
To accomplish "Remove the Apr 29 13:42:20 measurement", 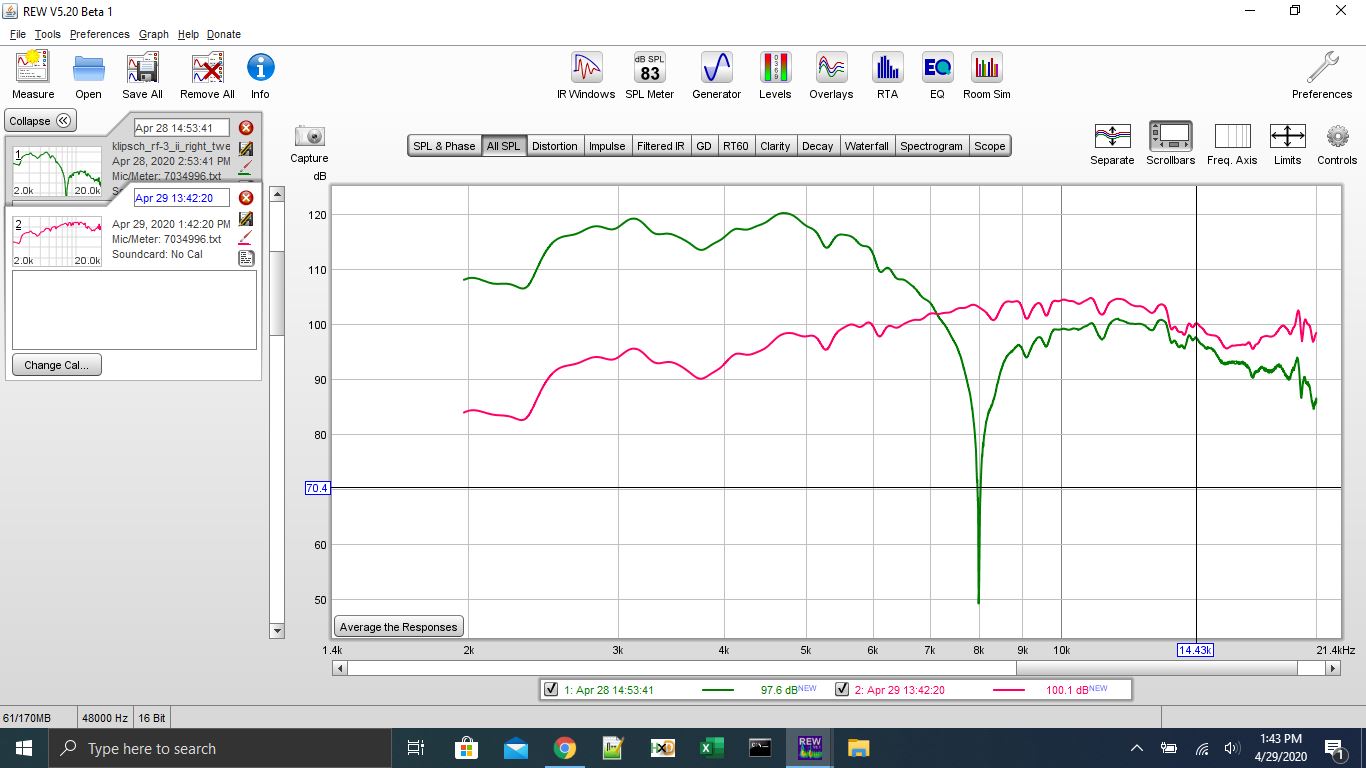I will [246, 198].
